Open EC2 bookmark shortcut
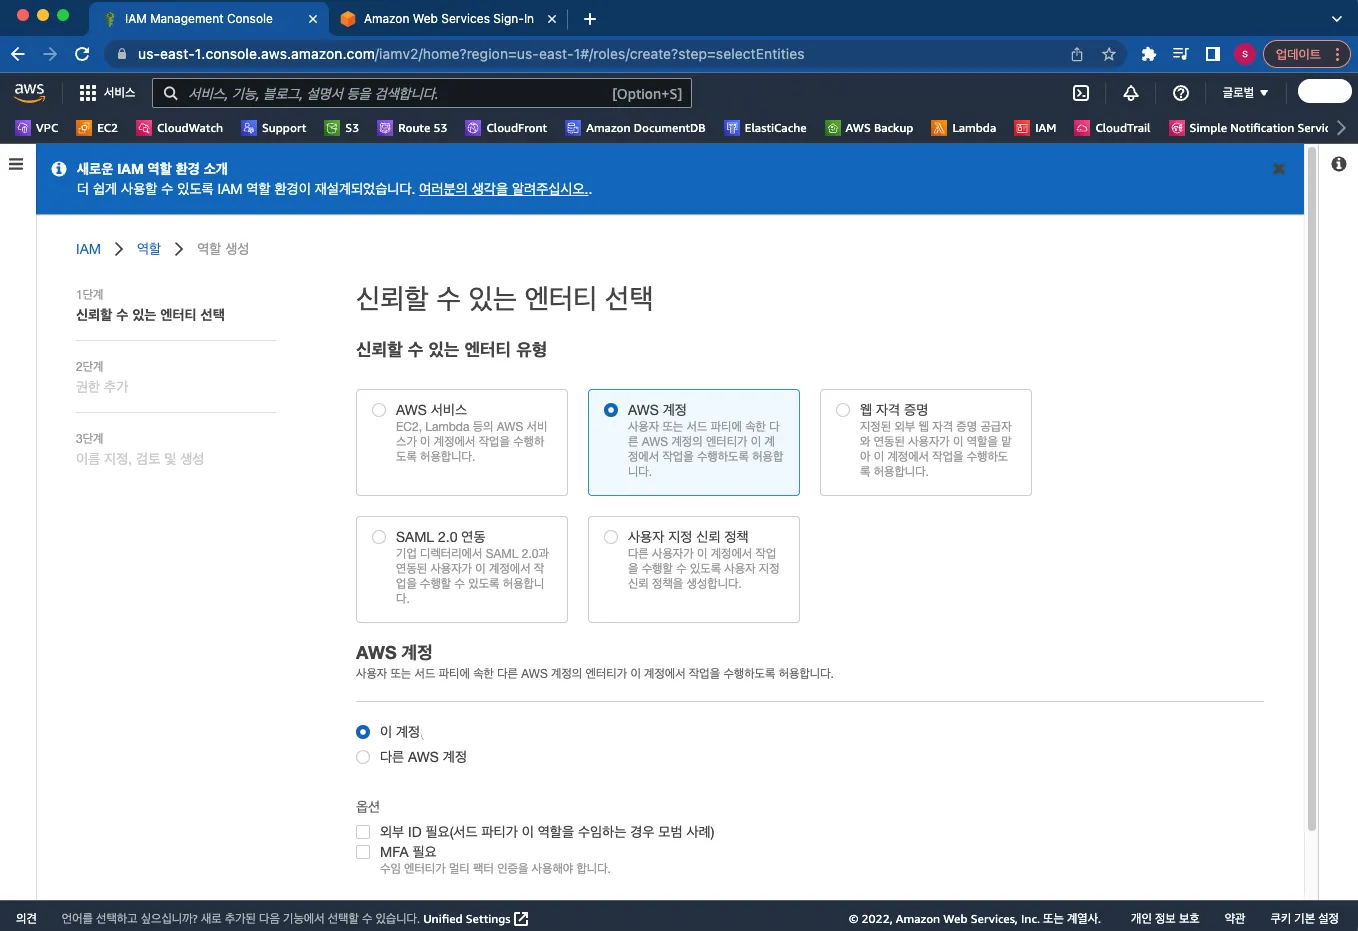The width and height of the screenshot is (1358, 931). 97,128
